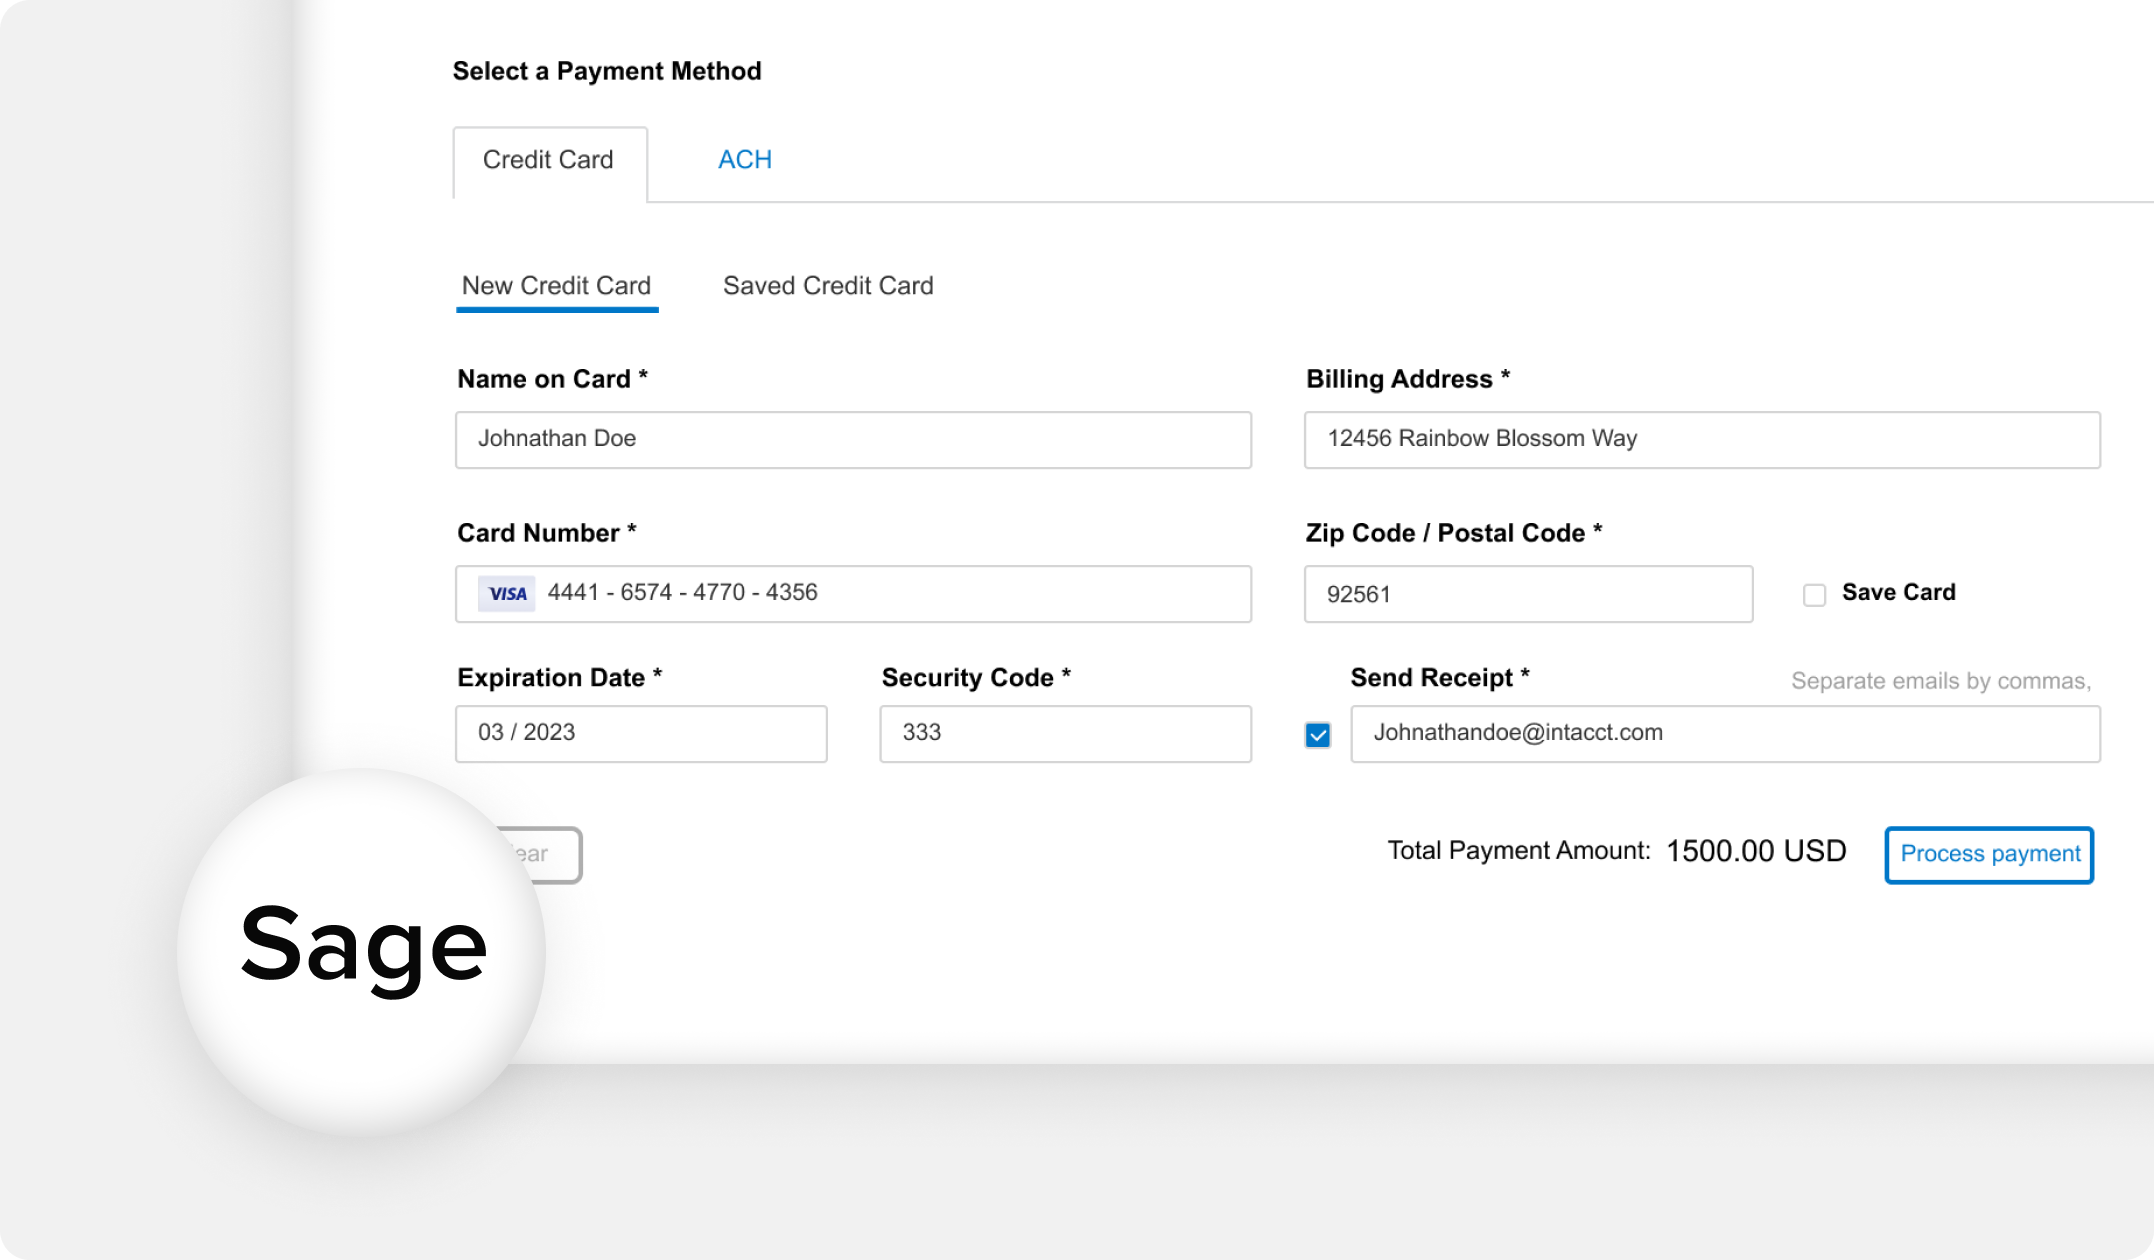2154x1260 pixels.
Task: Click the receipt email address field
Action: tap(1725, 733)
